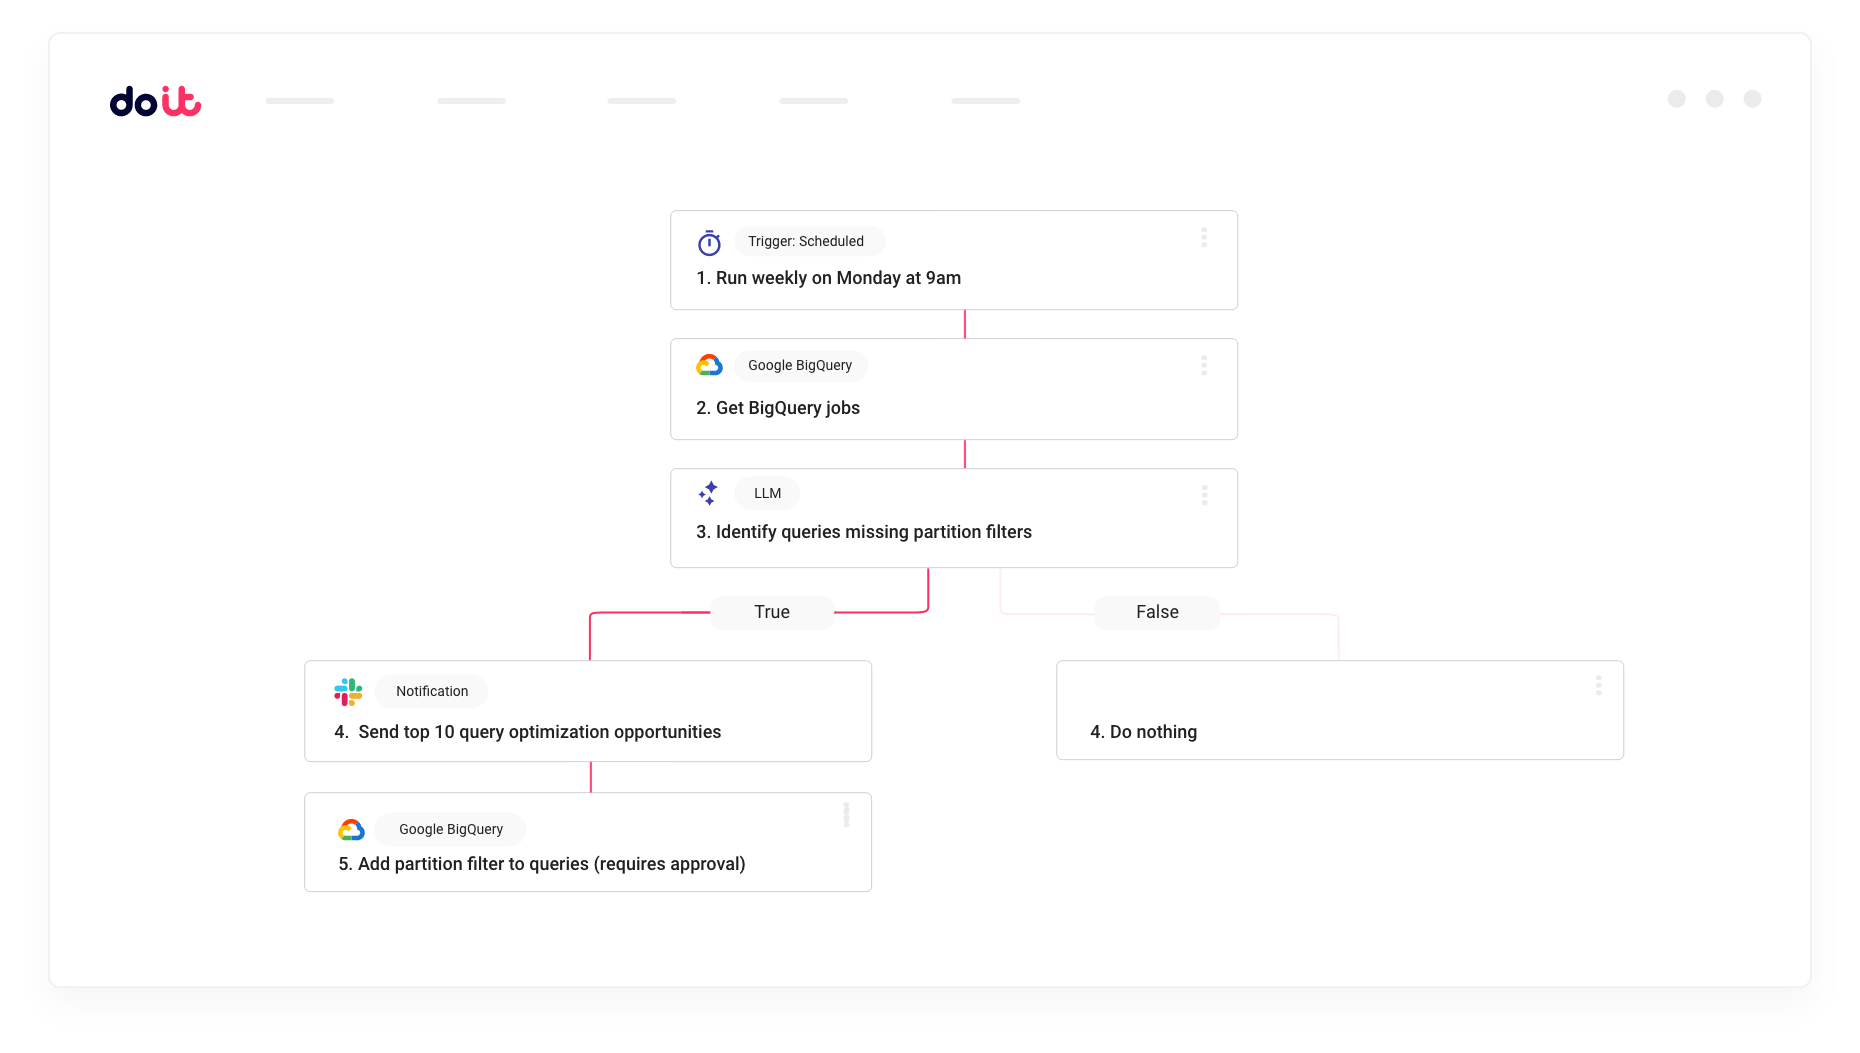Select step 'Send top 10 query optimization opportunities'

pos(539,732)
